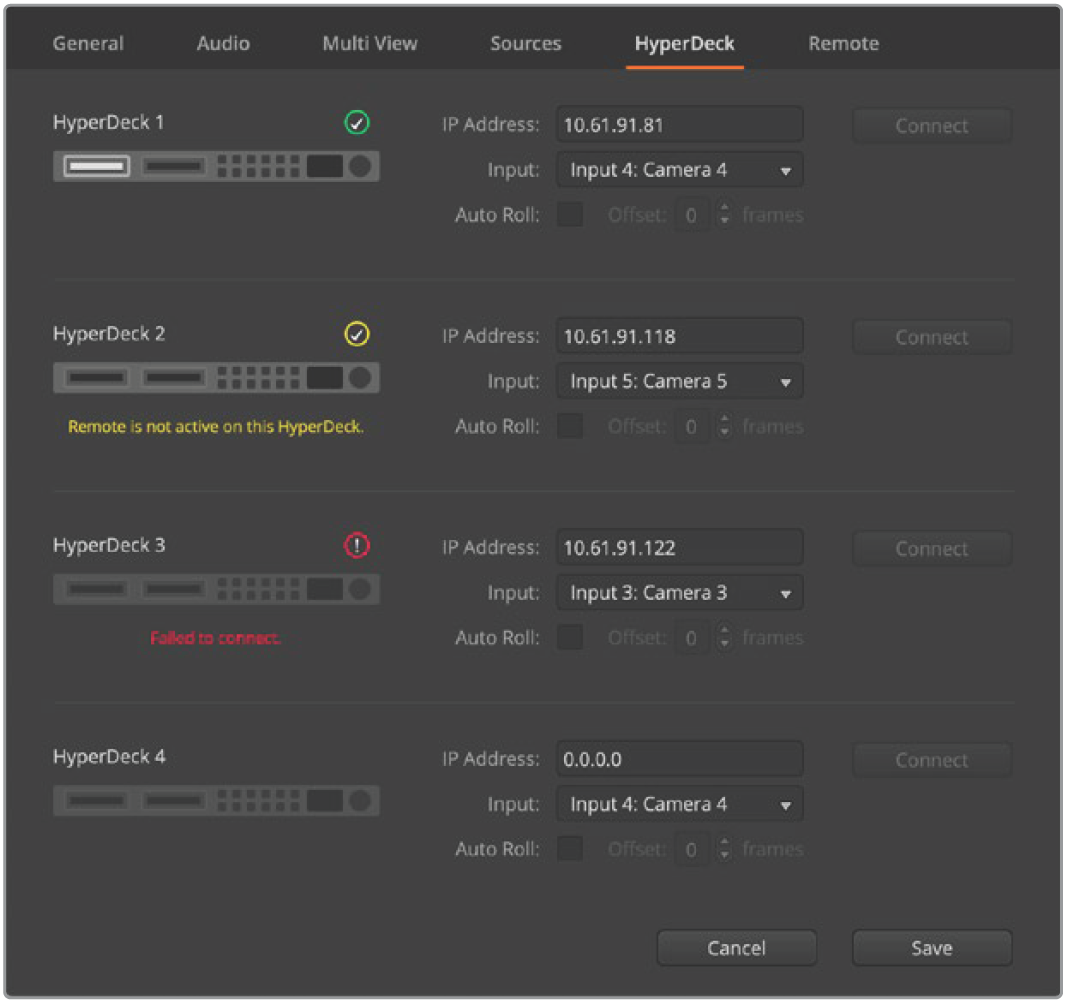Select the HyperDeck 3 device illustration
Screen dimensions: 1066x1002
[216, 589]
